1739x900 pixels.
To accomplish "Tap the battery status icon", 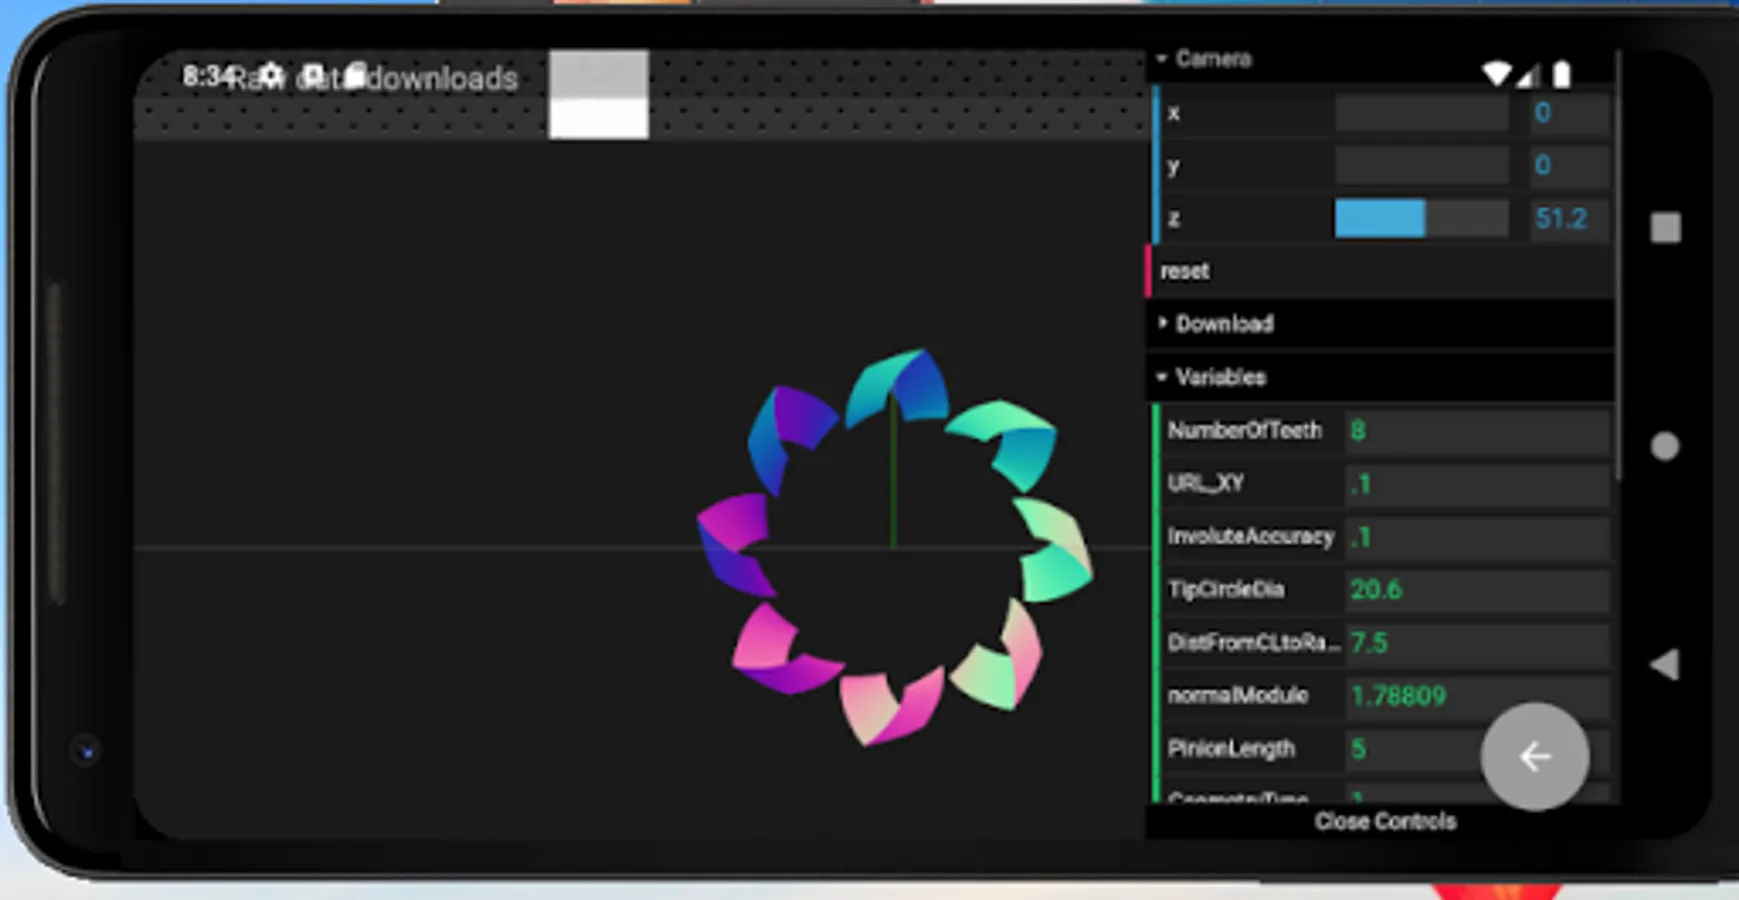I will click(1561, 73).
